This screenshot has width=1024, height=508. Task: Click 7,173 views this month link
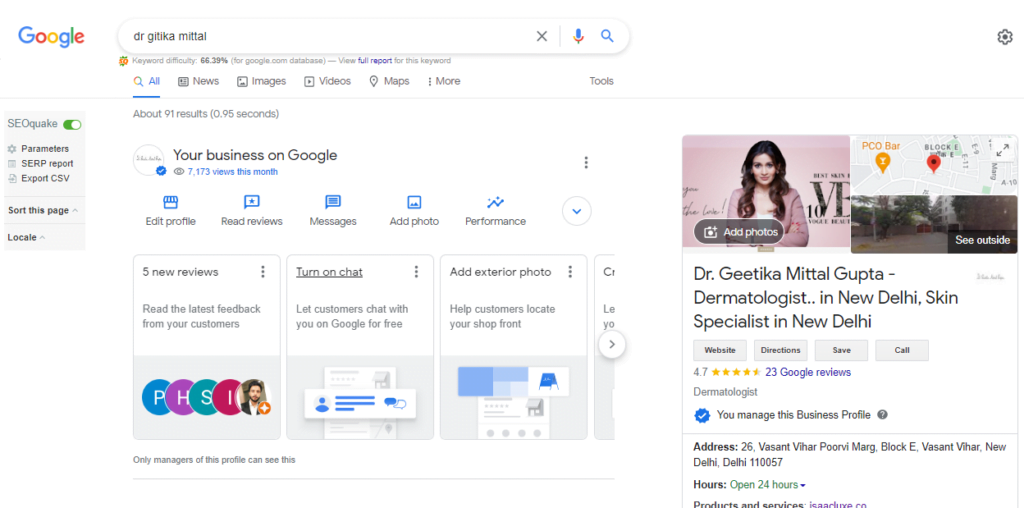click(x=232, y=172)
